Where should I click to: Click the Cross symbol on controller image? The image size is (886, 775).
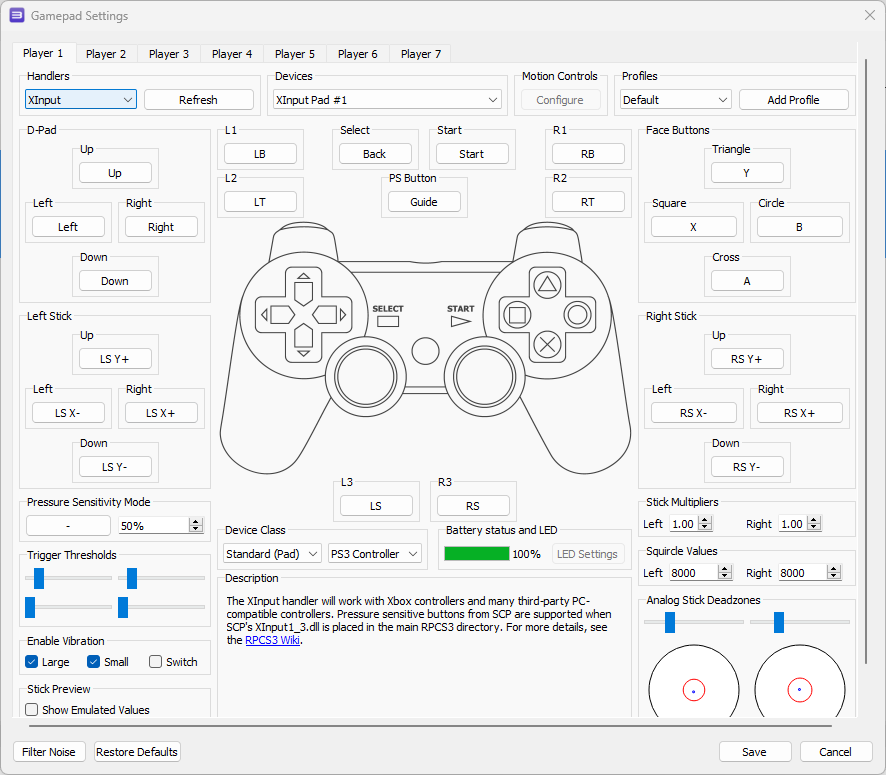click(547, 345)
